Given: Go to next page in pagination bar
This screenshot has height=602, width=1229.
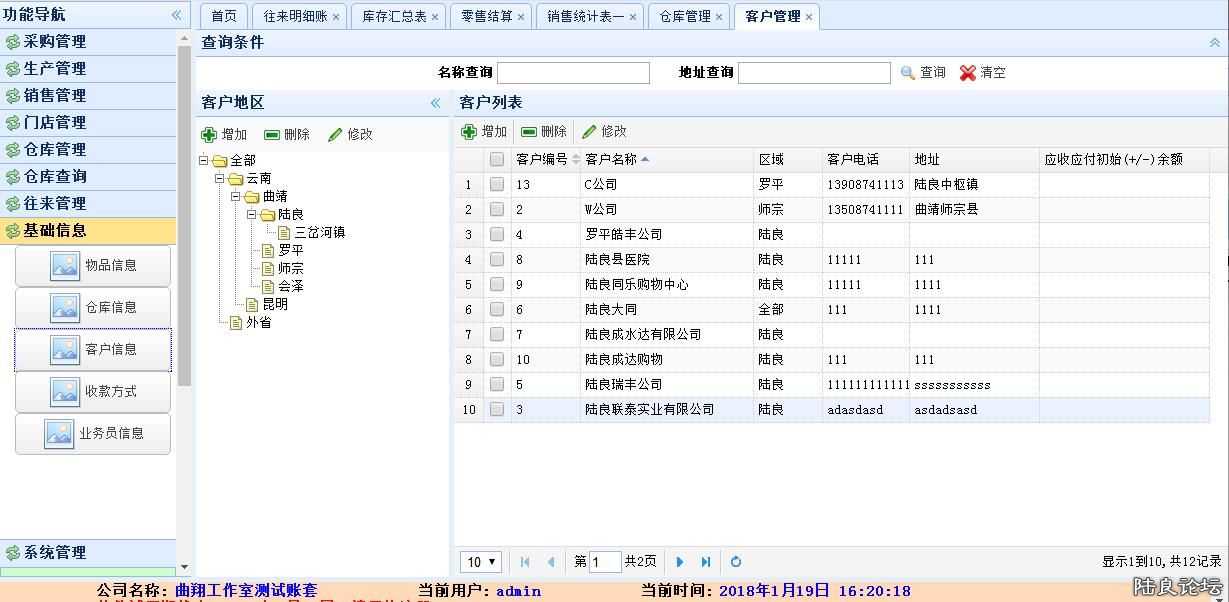Looking at the screenshot, I should pyautogui.click(x=680, y=562).
